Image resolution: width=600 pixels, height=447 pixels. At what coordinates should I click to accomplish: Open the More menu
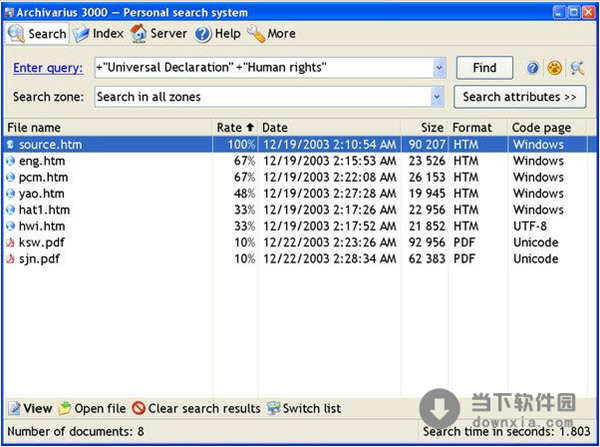(x=271, y=34)
